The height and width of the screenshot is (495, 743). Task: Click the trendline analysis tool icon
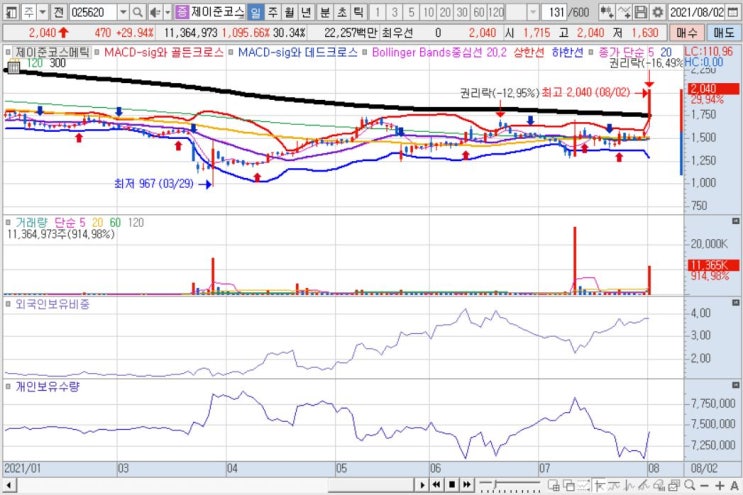click(x=643, y=485)
